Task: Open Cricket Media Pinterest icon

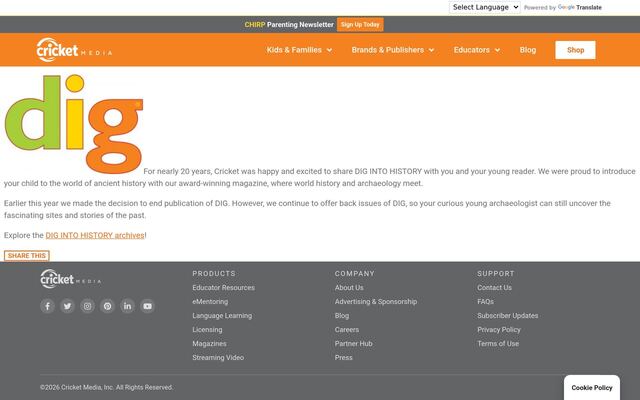Action: (x=107, y=306)
